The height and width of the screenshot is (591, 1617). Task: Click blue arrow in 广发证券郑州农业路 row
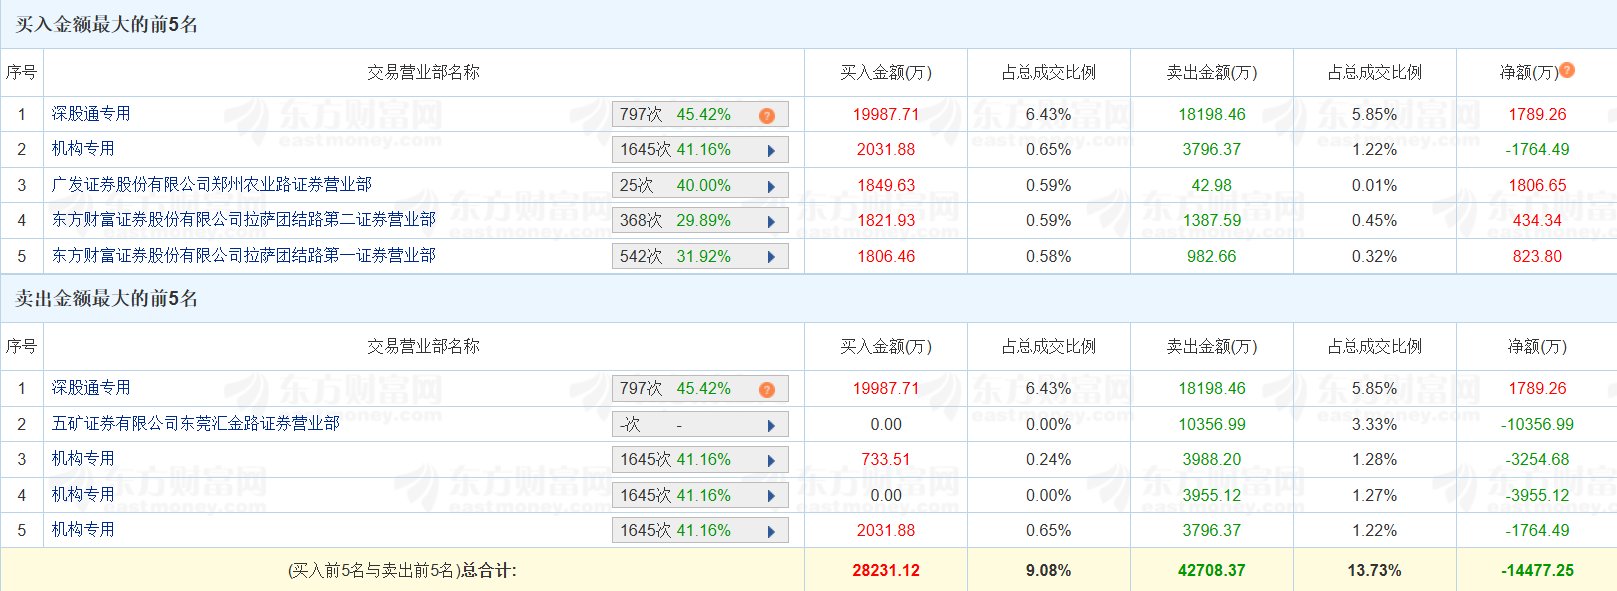(x=771, y=187)
